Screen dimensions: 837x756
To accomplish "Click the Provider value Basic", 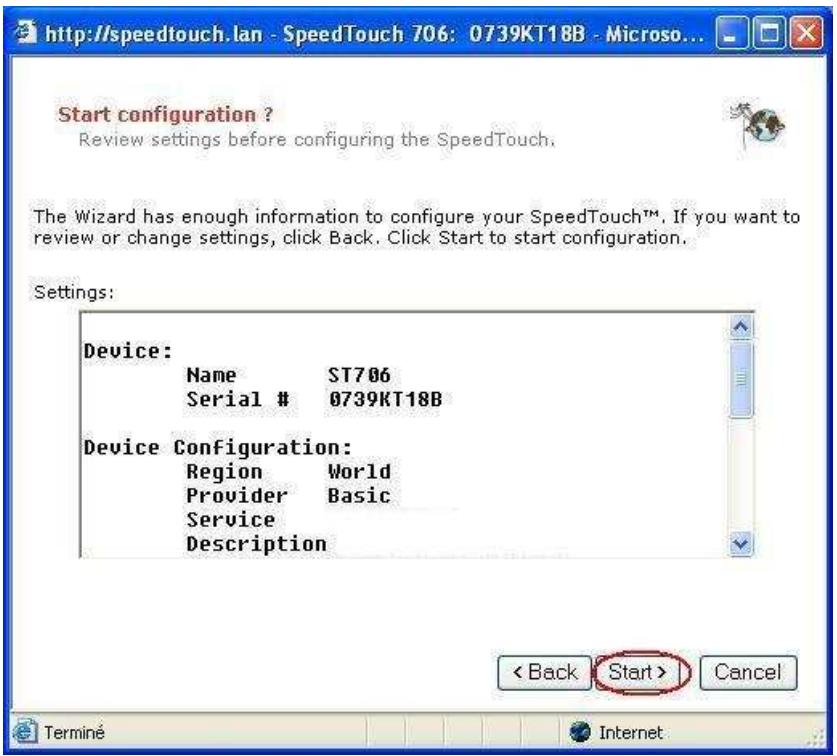I will [359, 496].
